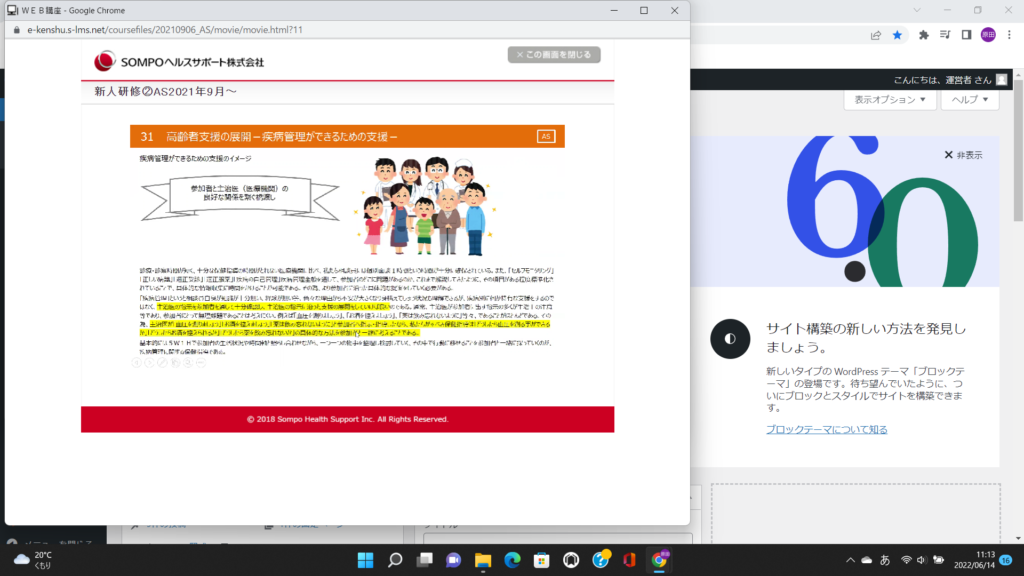The width and height of the screenshot is (1024, 576).
Task: Advance slides with the next arrow icon
Action: (x=150, y=362)
